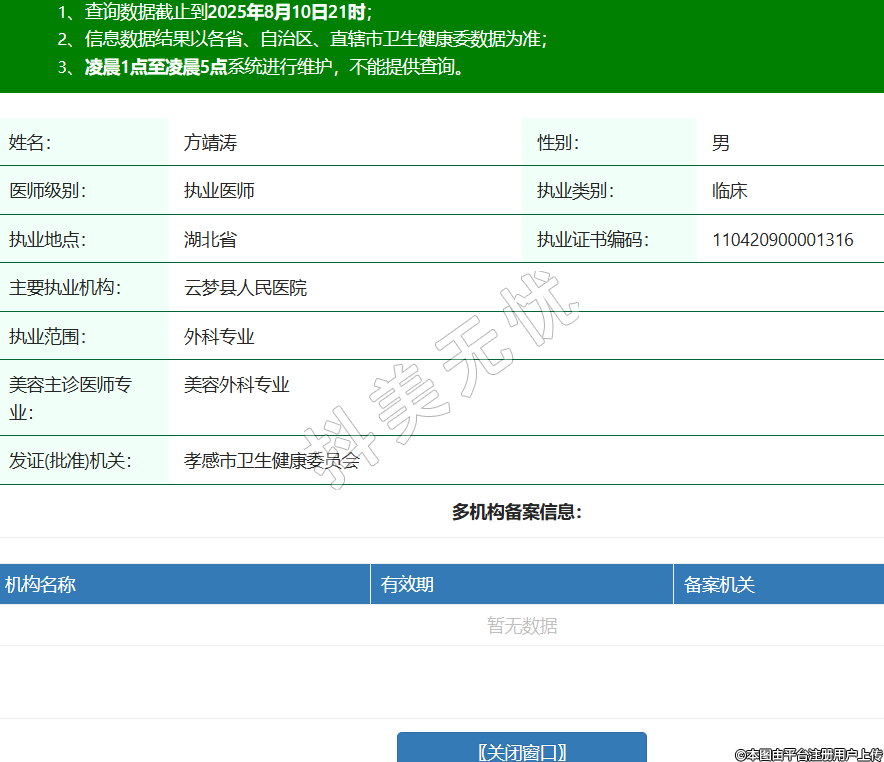This screenshot has height=762, width=884.
Task: Click the certificate number 110420900001316
Action: [782, 240]
